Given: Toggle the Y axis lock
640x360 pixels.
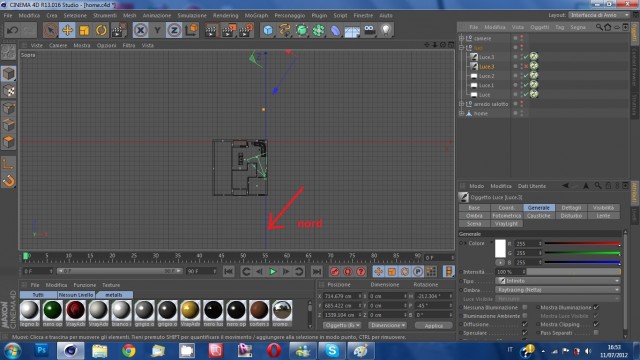Looking at the screenshot, I should (x=157, y=30).
